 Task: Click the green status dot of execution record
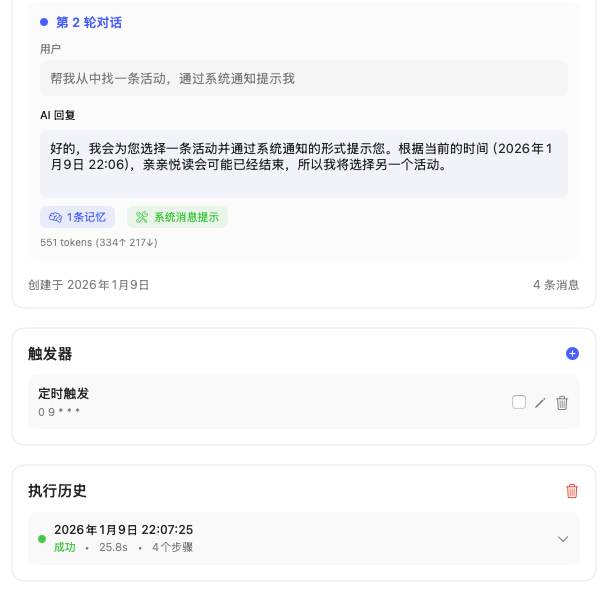(x=42, y=539)
